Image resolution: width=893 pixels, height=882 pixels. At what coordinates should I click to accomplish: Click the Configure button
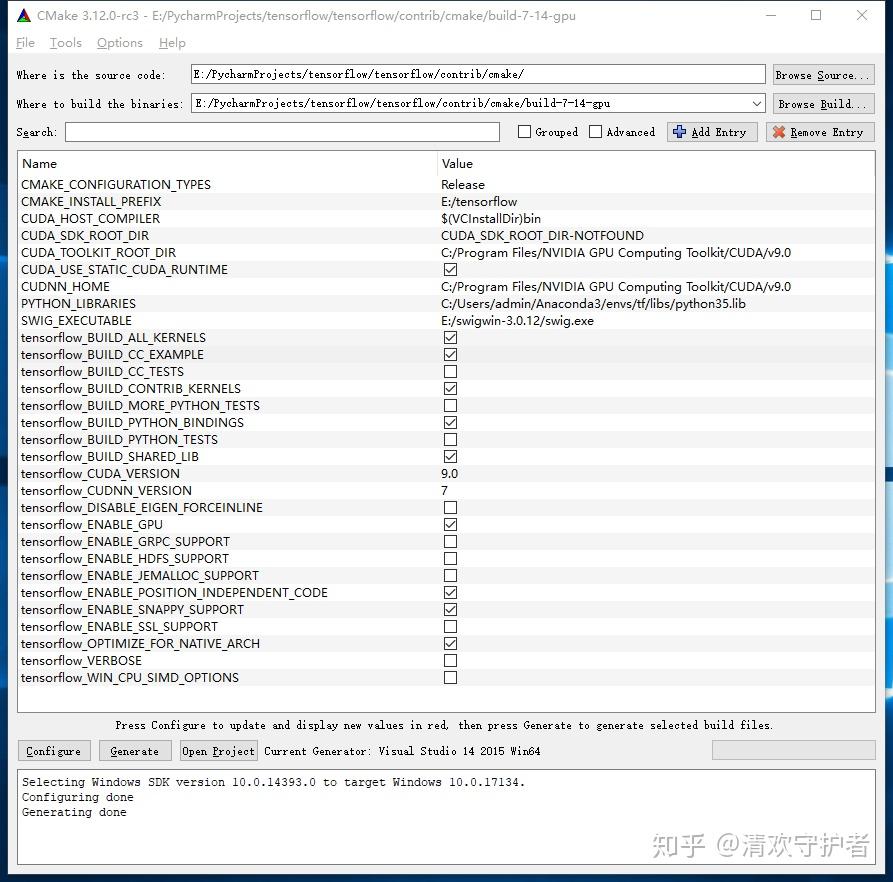pos(54,750)
